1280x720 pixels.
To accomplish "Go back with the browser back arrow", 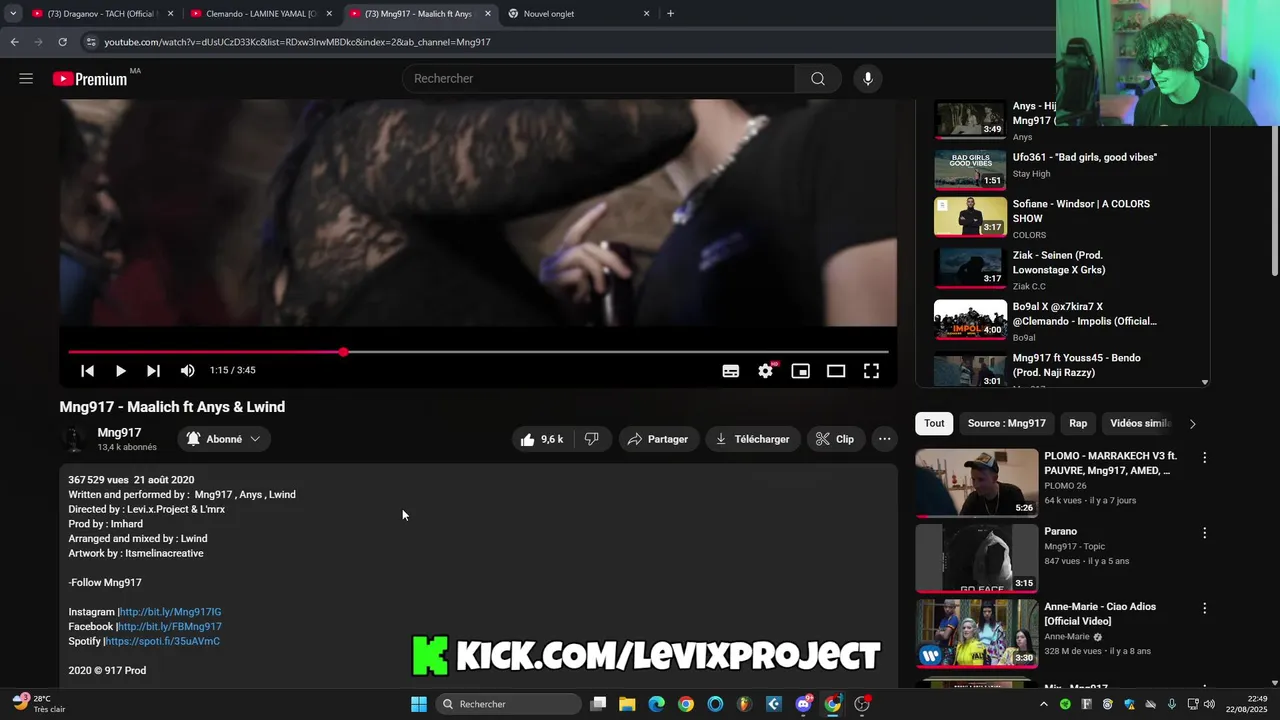I will (x=14, y=42).
